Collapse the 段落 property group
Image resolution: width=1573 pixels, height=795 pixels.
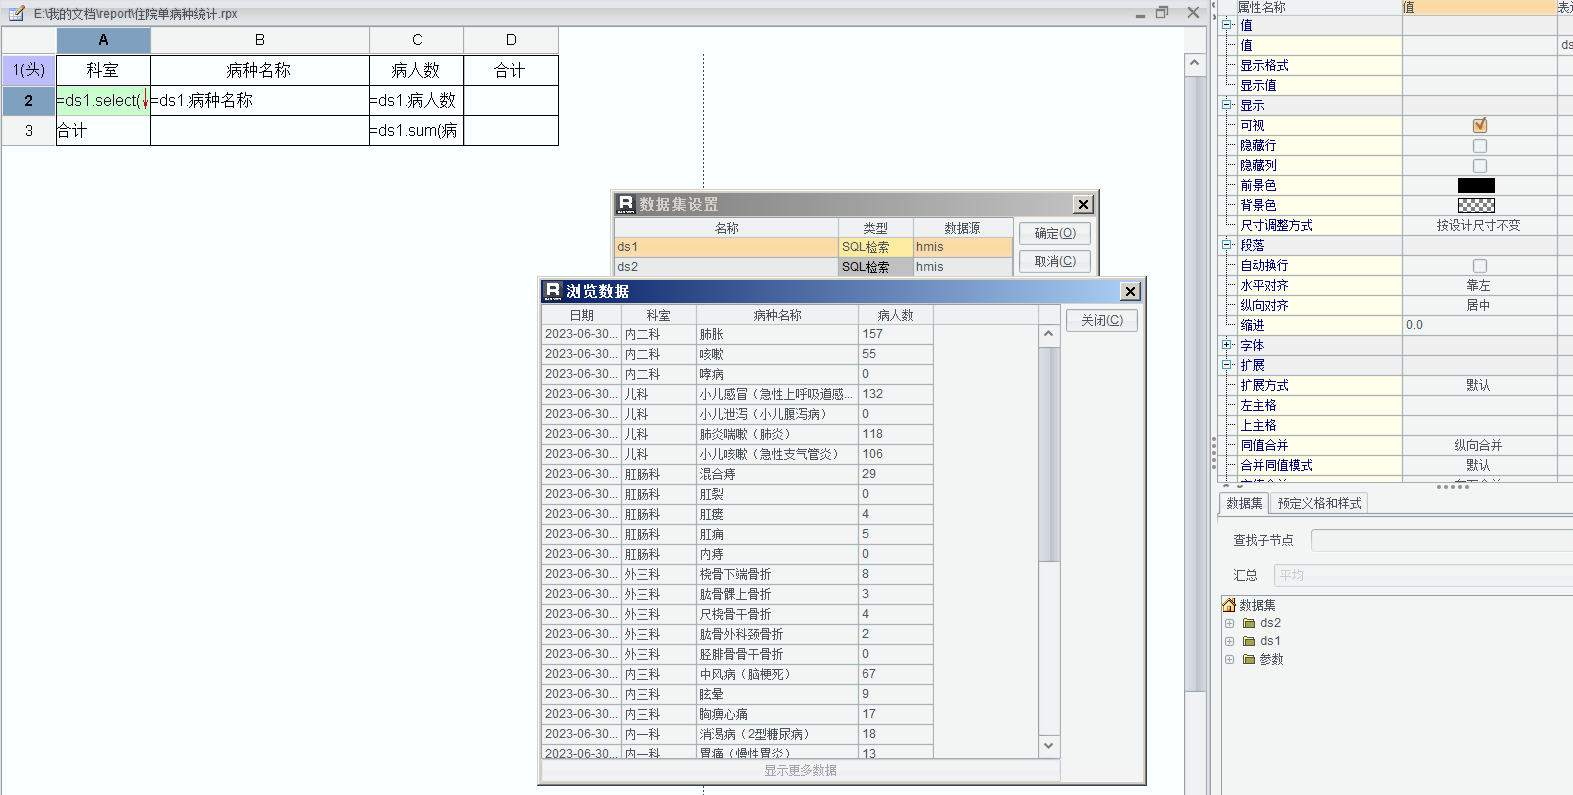pyautogui.click(x=1227, y=245)
